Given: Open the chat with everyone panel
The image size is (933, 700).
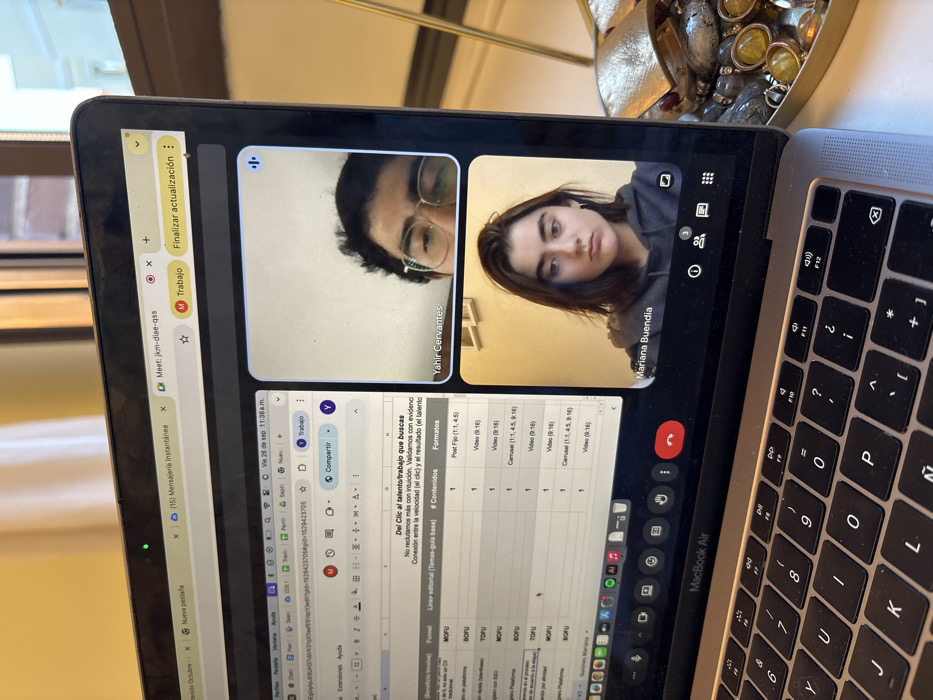Looking at the screenshot, I should 703,210.
